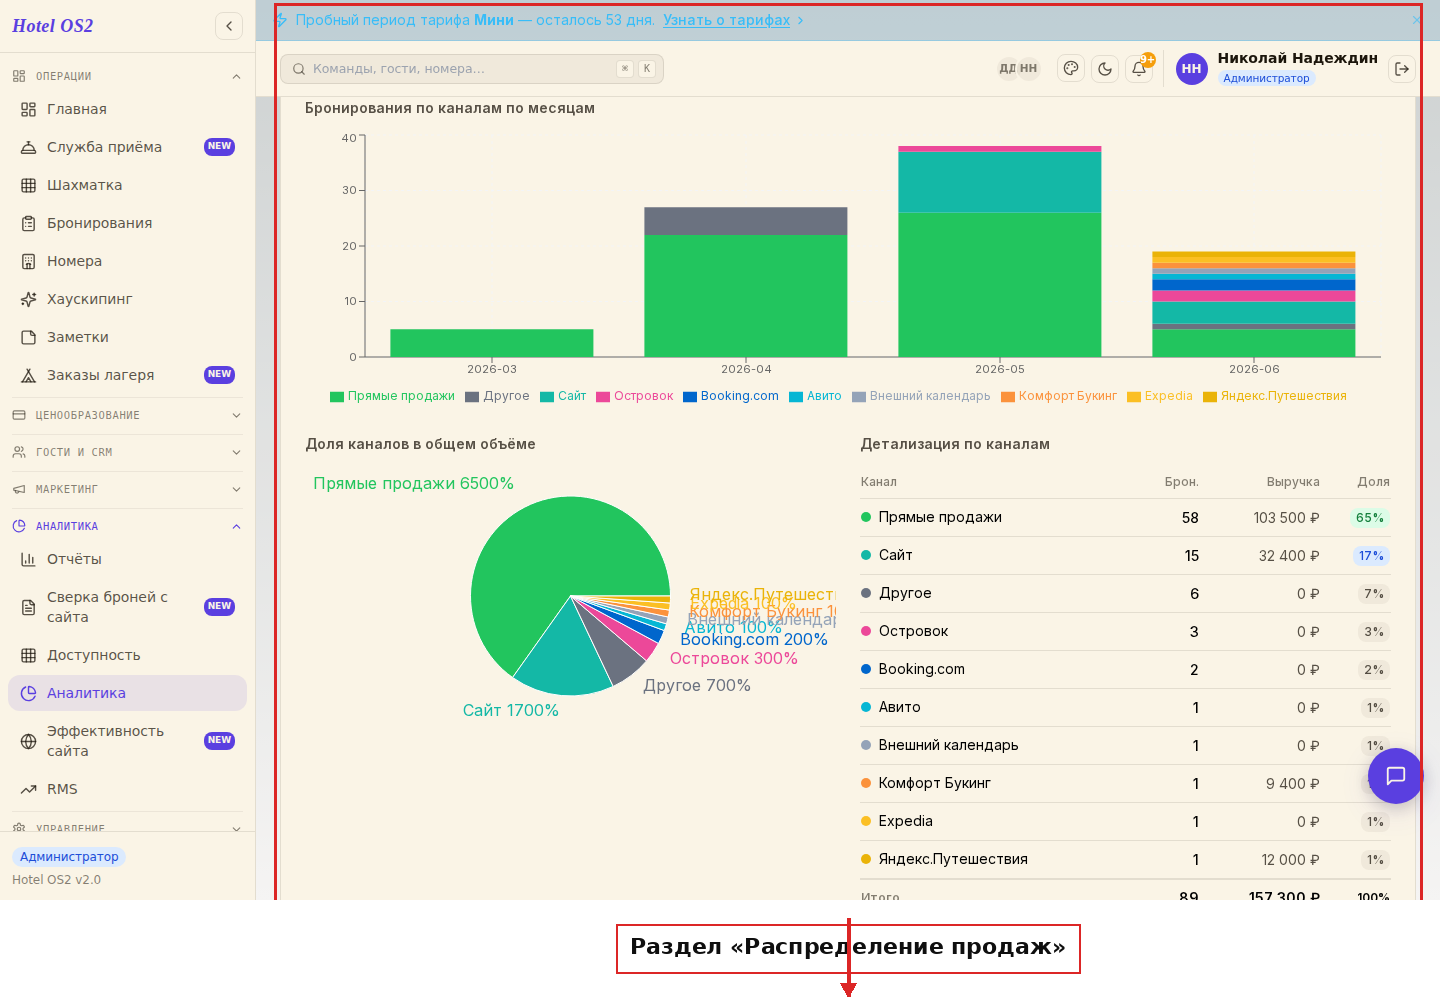Click the Хаускипинг sparkle icon
1440x997 pixels.
coord(28,299)
